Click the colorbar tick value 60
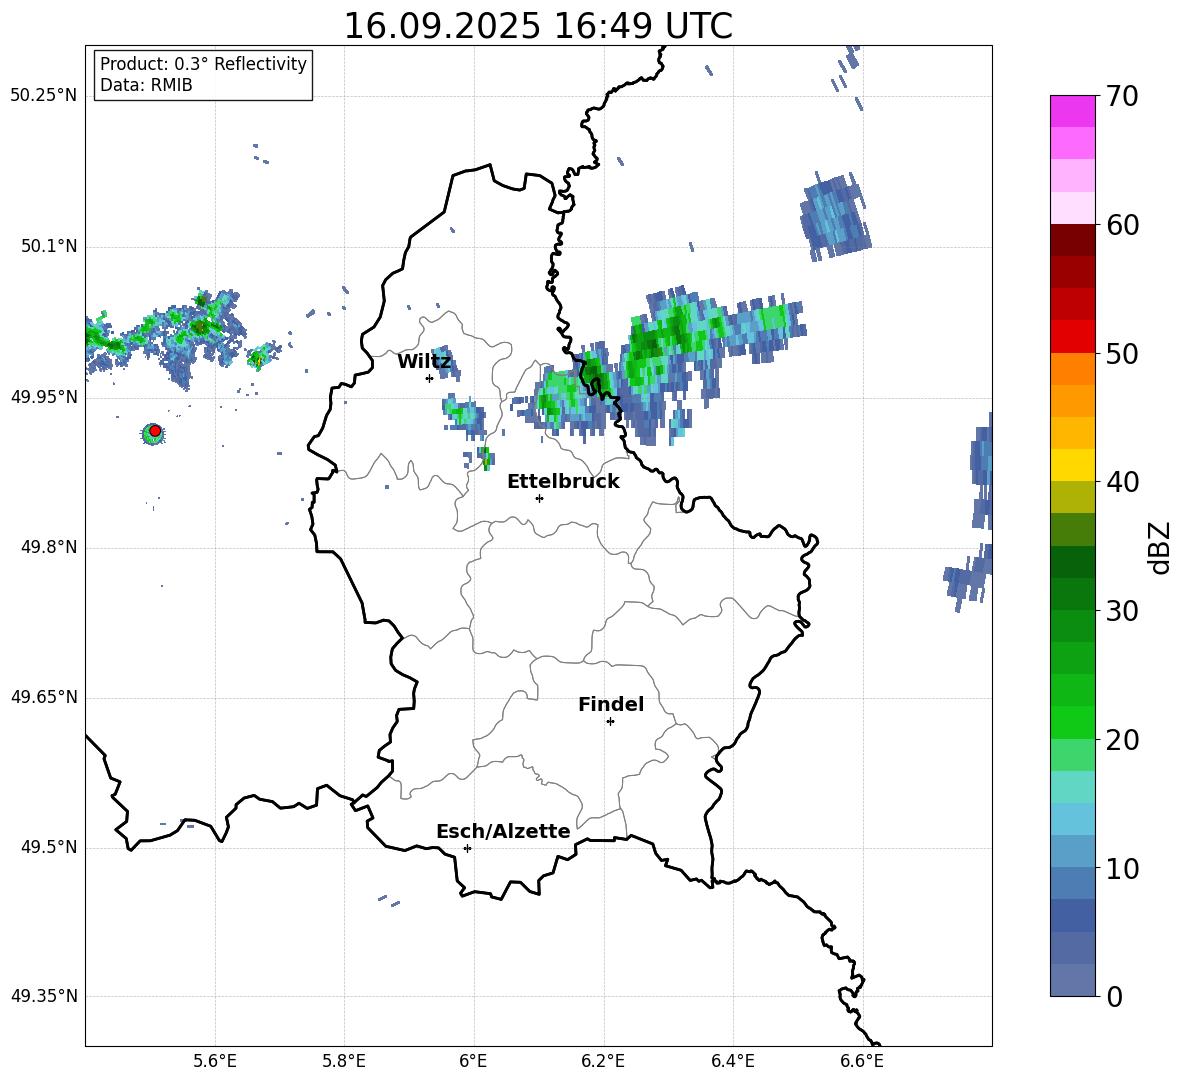The height and width of the screenshot is (1081, 1184). [x=1122, y=225]
